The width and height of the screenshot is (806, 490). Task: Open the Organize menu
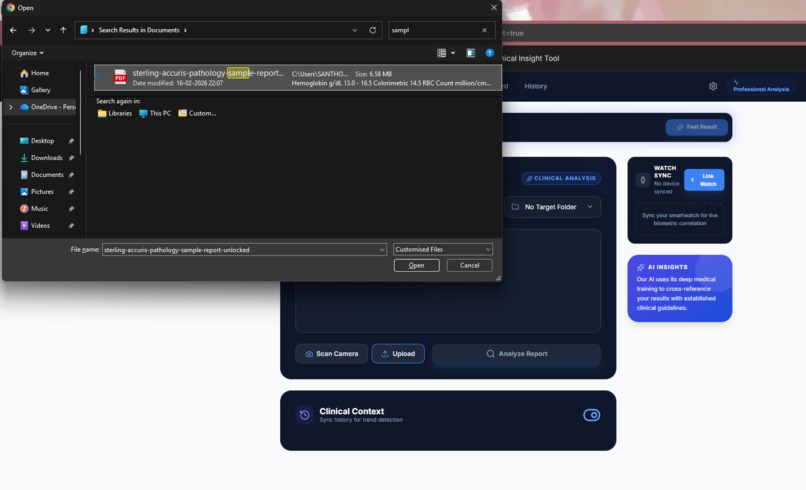[x=28, y=53]
